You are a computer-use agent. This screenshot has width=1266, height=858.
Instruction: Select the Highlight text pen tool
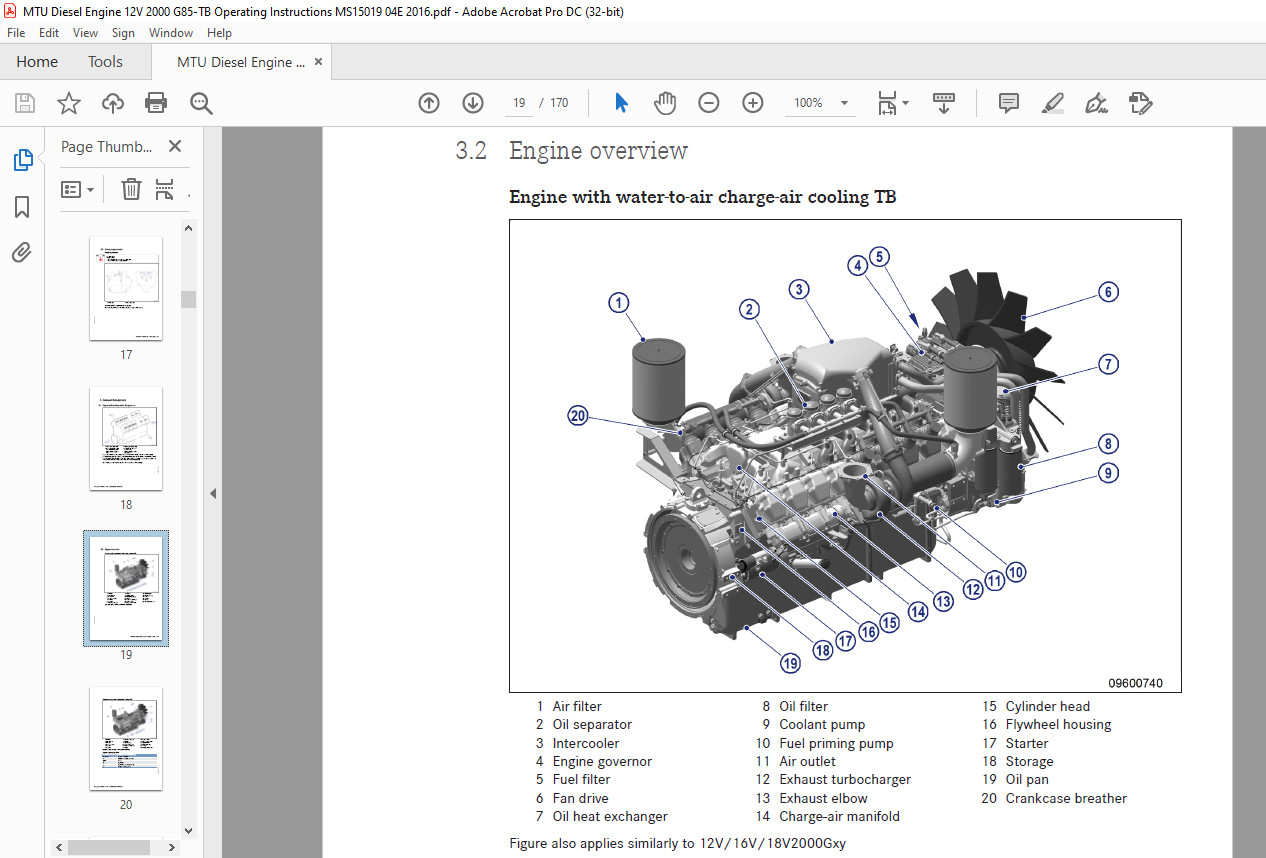click(x=1052, y=103)
